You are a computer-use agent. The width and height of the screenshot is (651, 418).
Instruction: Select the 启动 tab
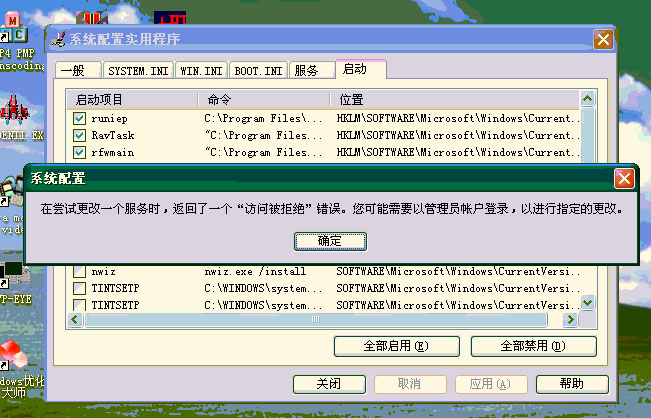point(361,69)
